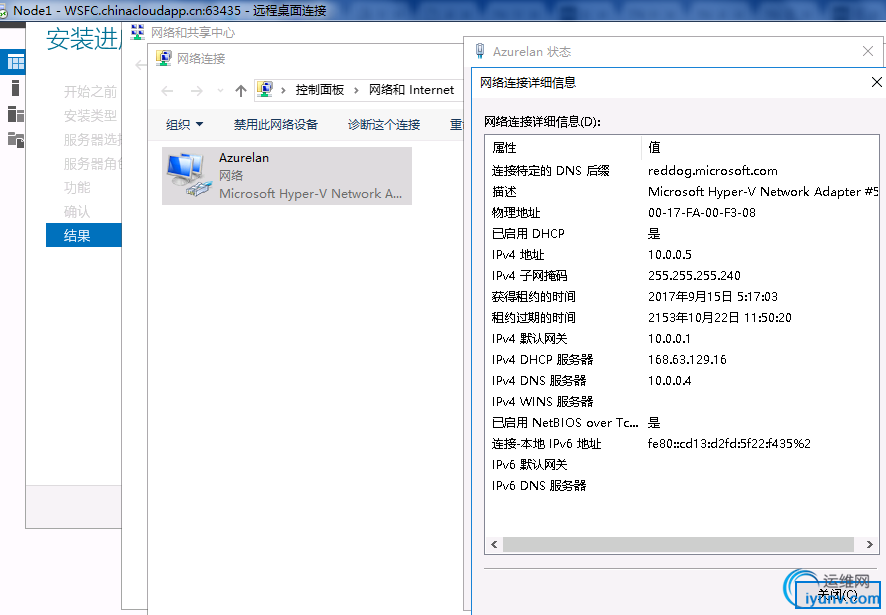Select 安装类型 step in install wizard
The height and width of the screenshot is (615, 886).
(x=90, y=116)
